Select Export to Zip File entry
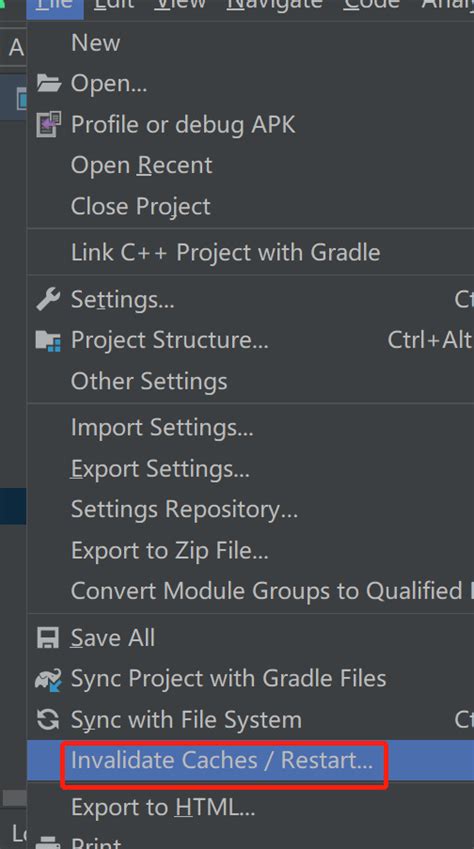The width and height of the screenshot is (474, 849). (251, 551)
